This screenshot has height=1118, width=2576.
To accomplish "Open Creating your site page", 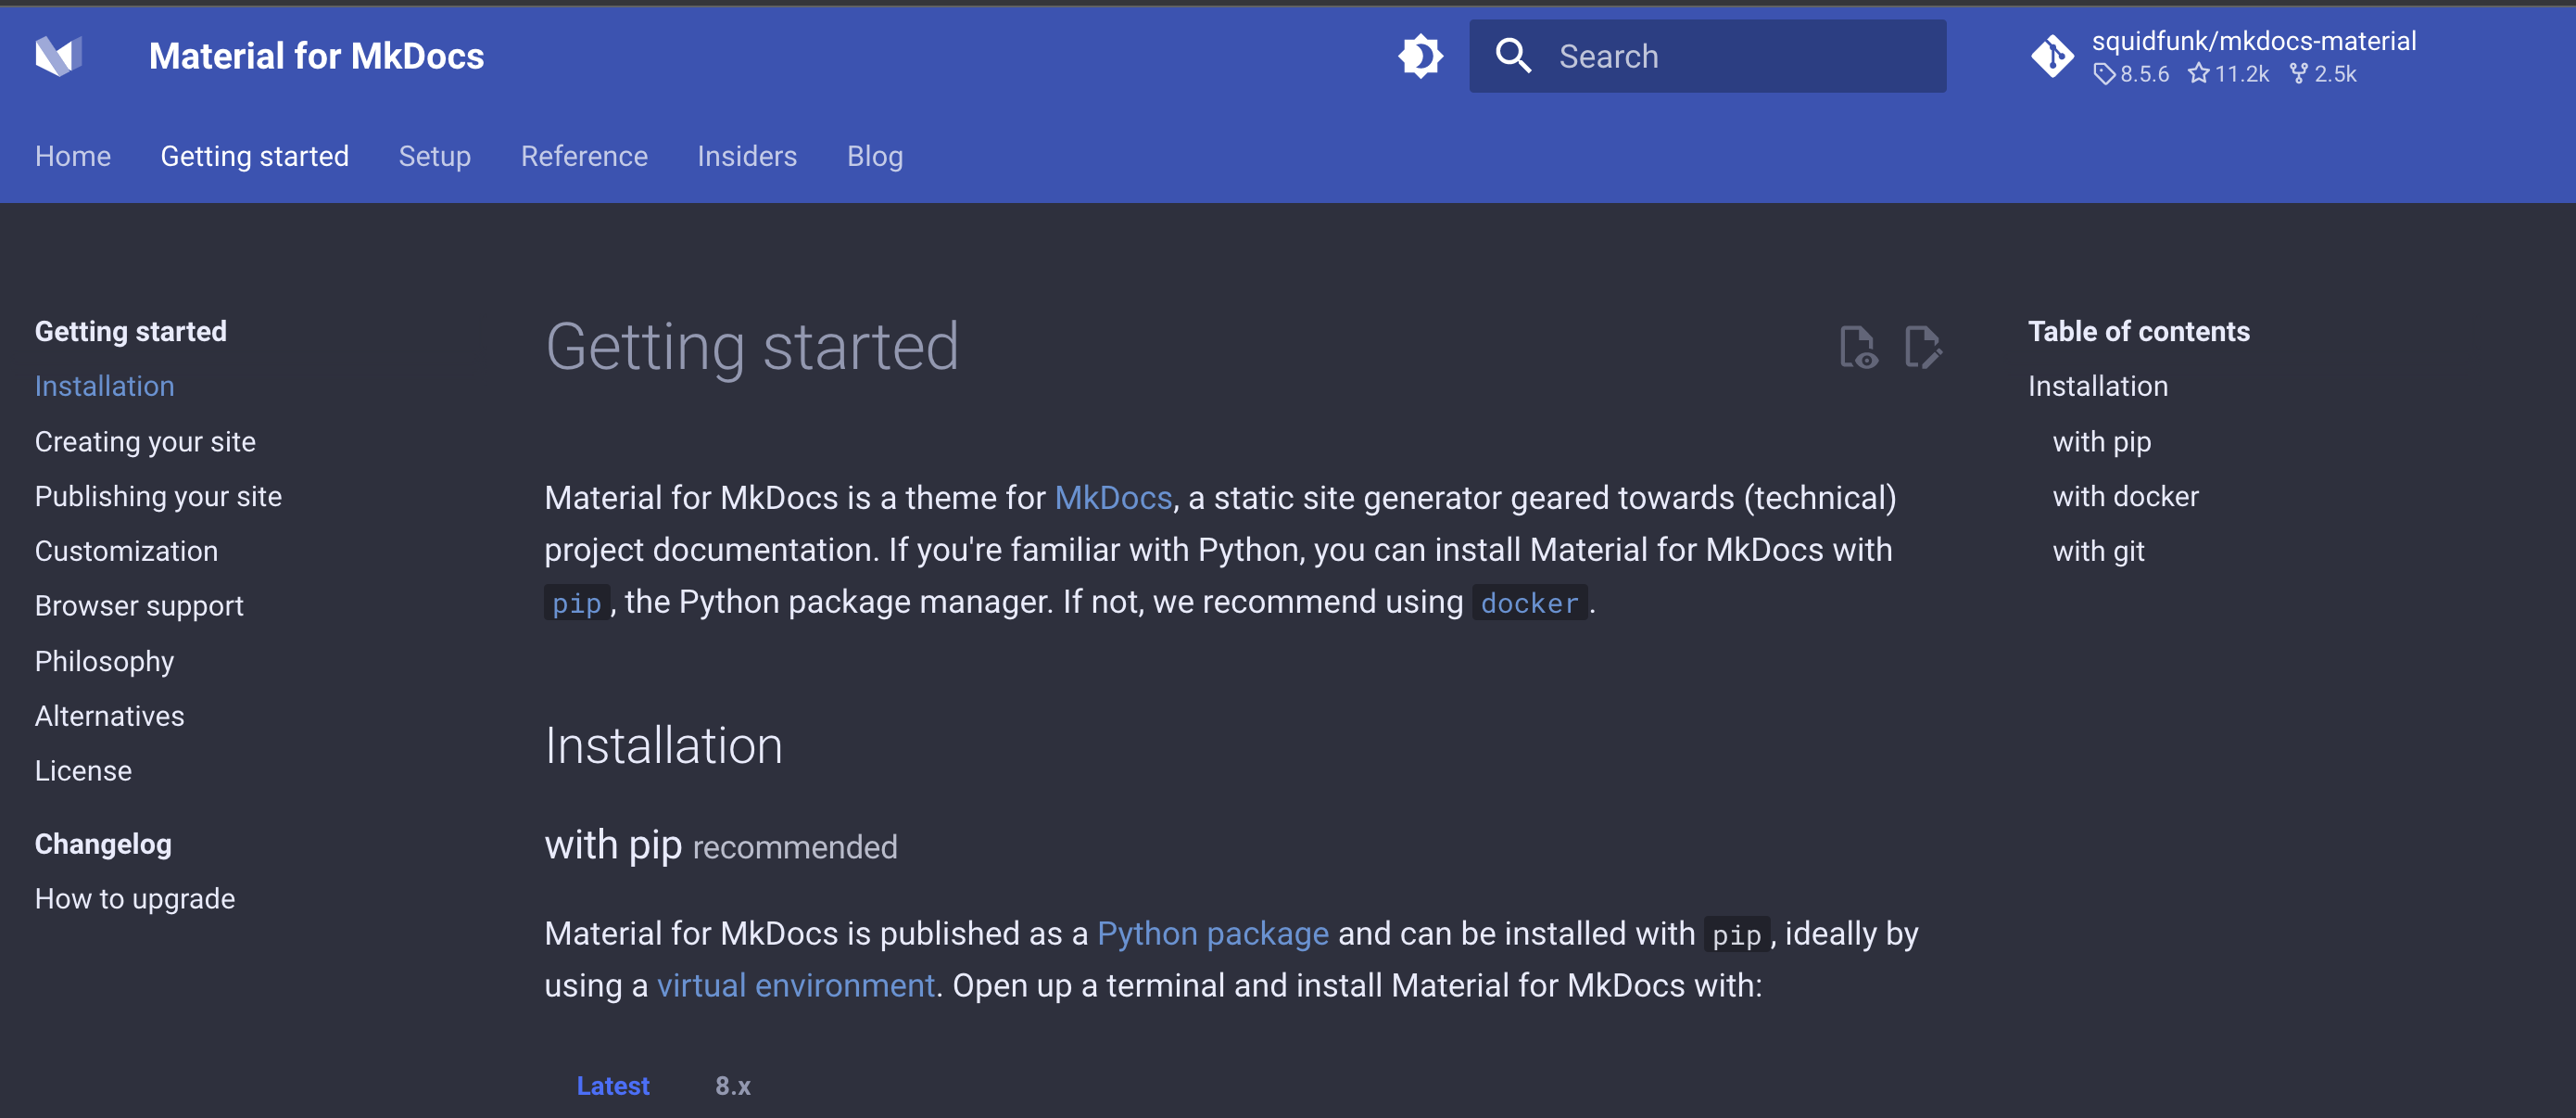I will tap(145, 442).
